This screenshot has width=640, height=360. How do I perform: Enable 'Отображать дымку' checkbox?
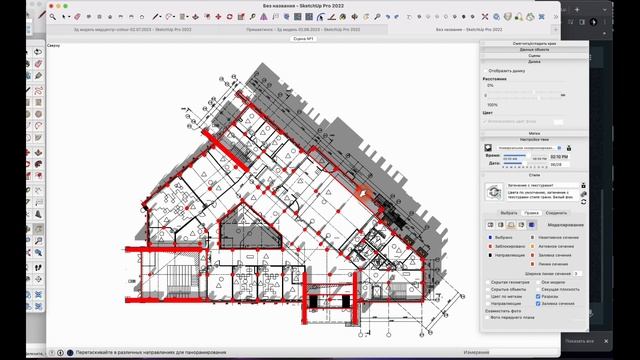(x=486, y=71)
